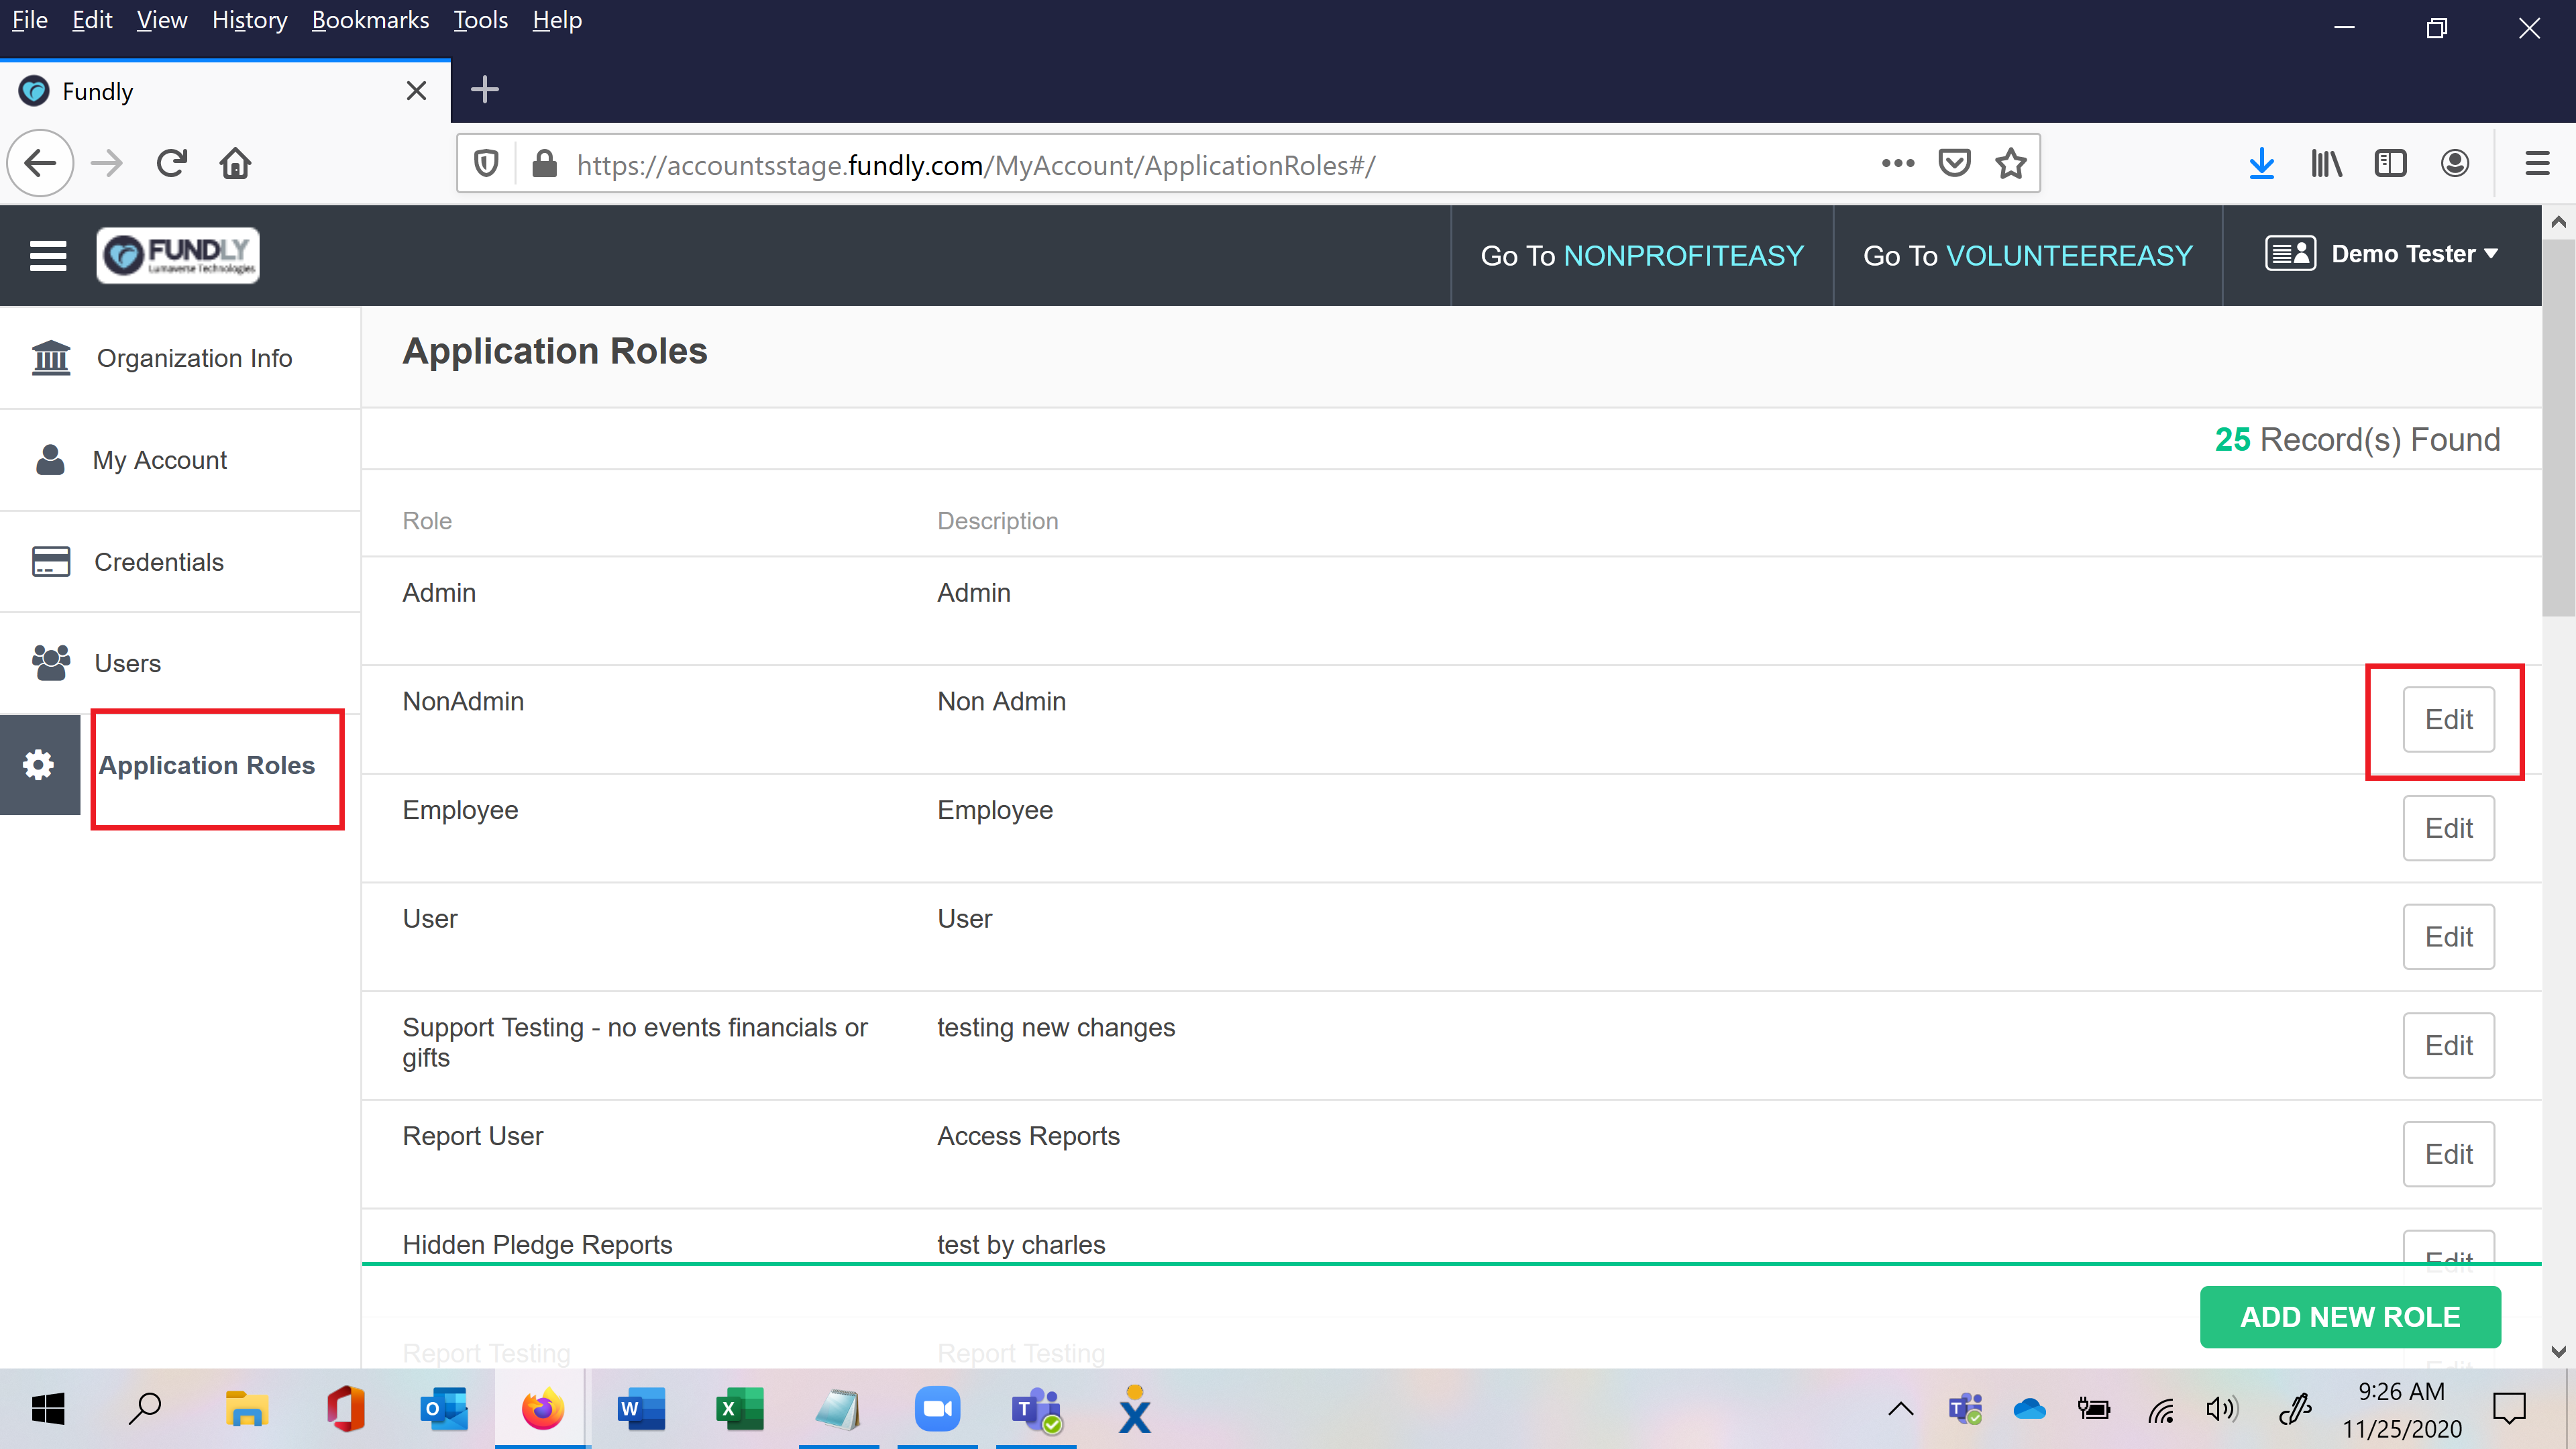Open Firefox downloads panel

[2261, 163]
